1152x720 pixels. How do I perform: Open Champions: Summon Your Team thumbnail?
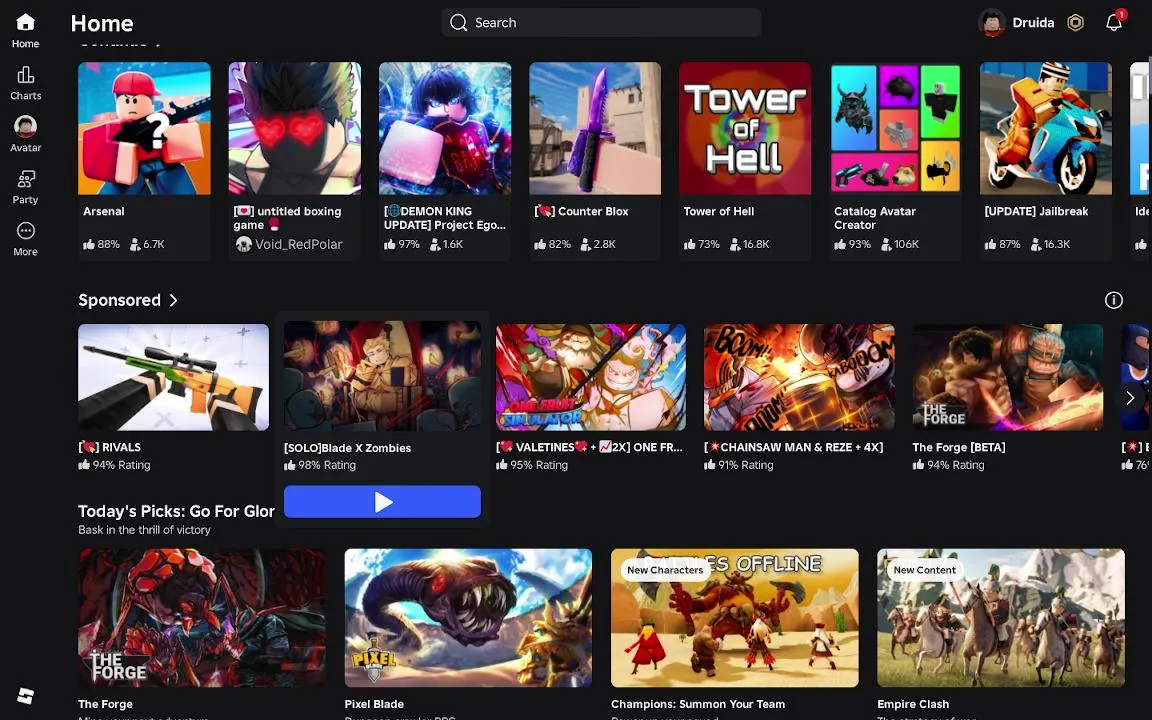[735, 618]
